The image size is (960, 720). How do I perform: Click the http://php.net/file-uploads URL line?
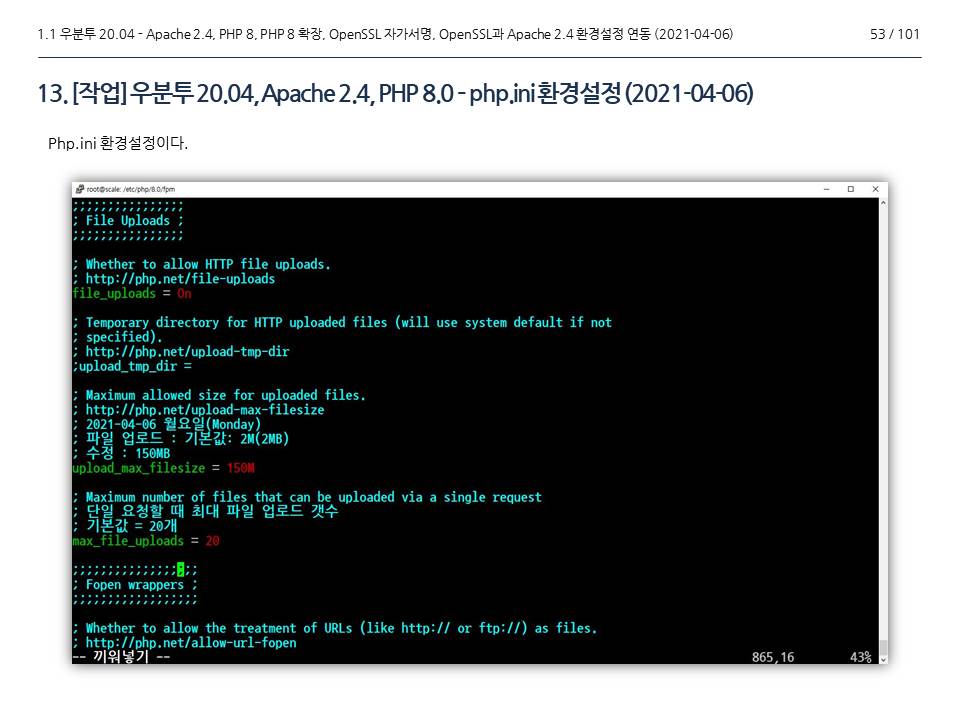click(174, 279)
